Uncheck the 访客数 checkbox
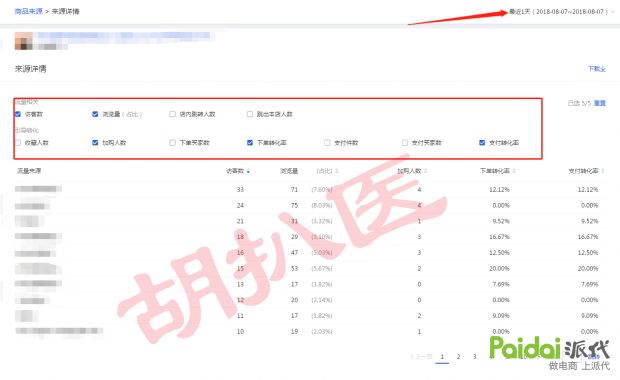The image size is (620, 380). point(18,114)
